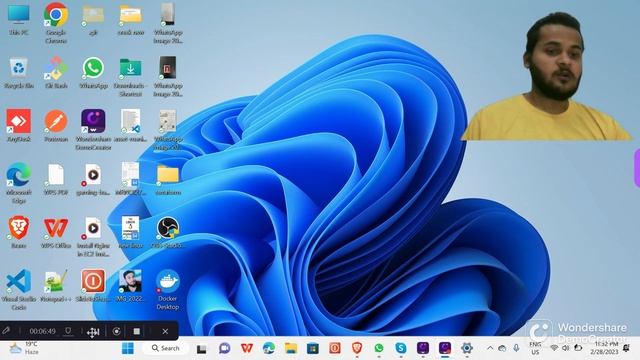Open the notification bell in the tray
Viewport: 640px width, 360px height.
click(x=626, y=348)
